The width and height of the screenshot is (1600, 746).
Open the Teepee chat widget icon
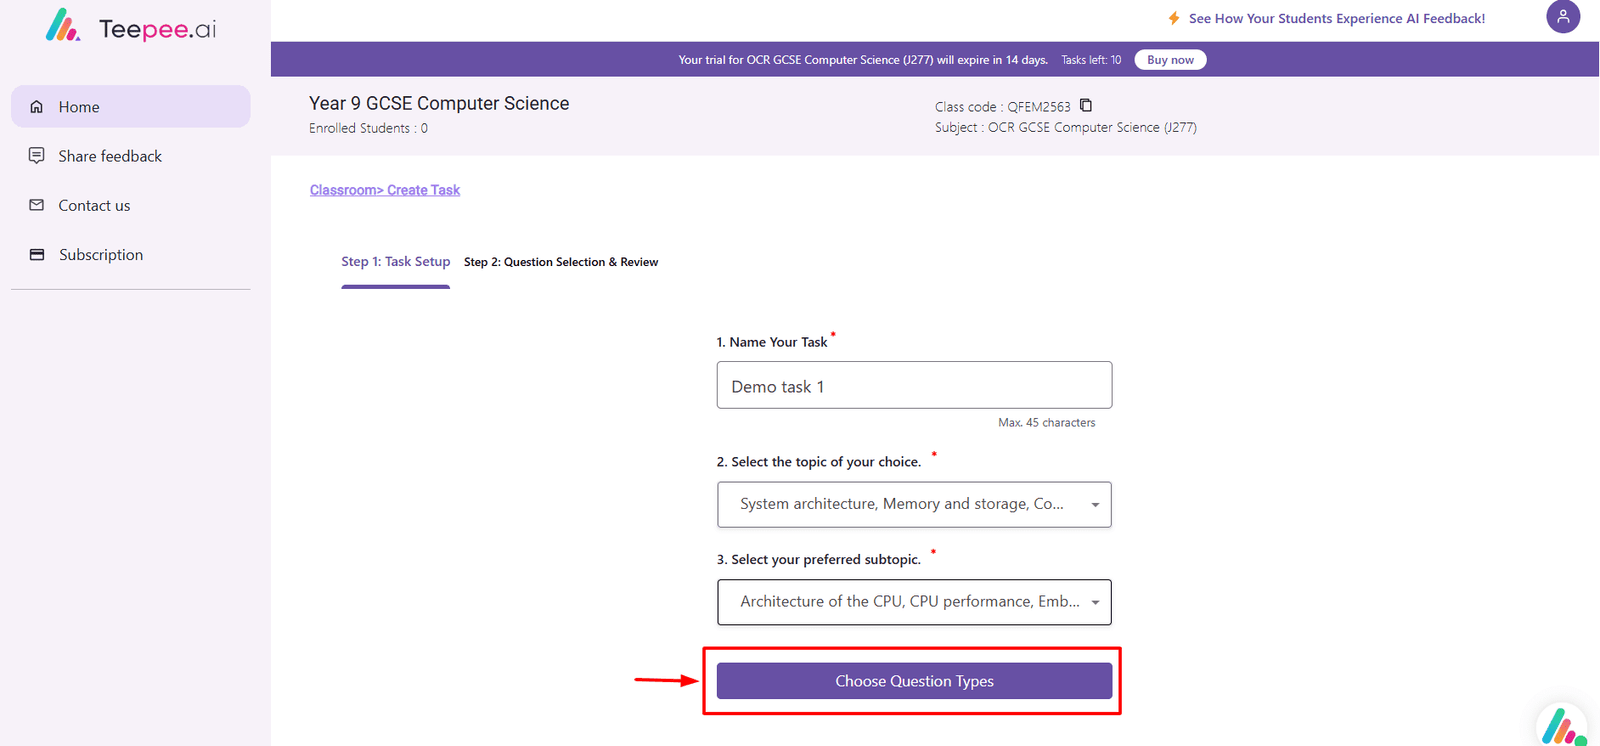pos(1563,726)
